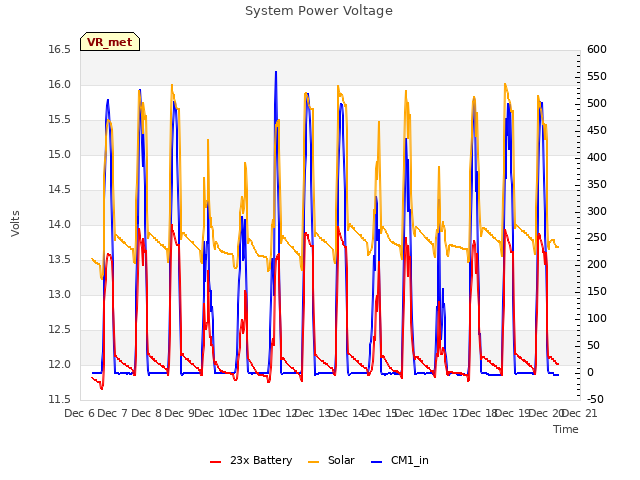Click the Dec 7 date tick label
Viewport: 640px width, 480px height.
tap(113, 413)
